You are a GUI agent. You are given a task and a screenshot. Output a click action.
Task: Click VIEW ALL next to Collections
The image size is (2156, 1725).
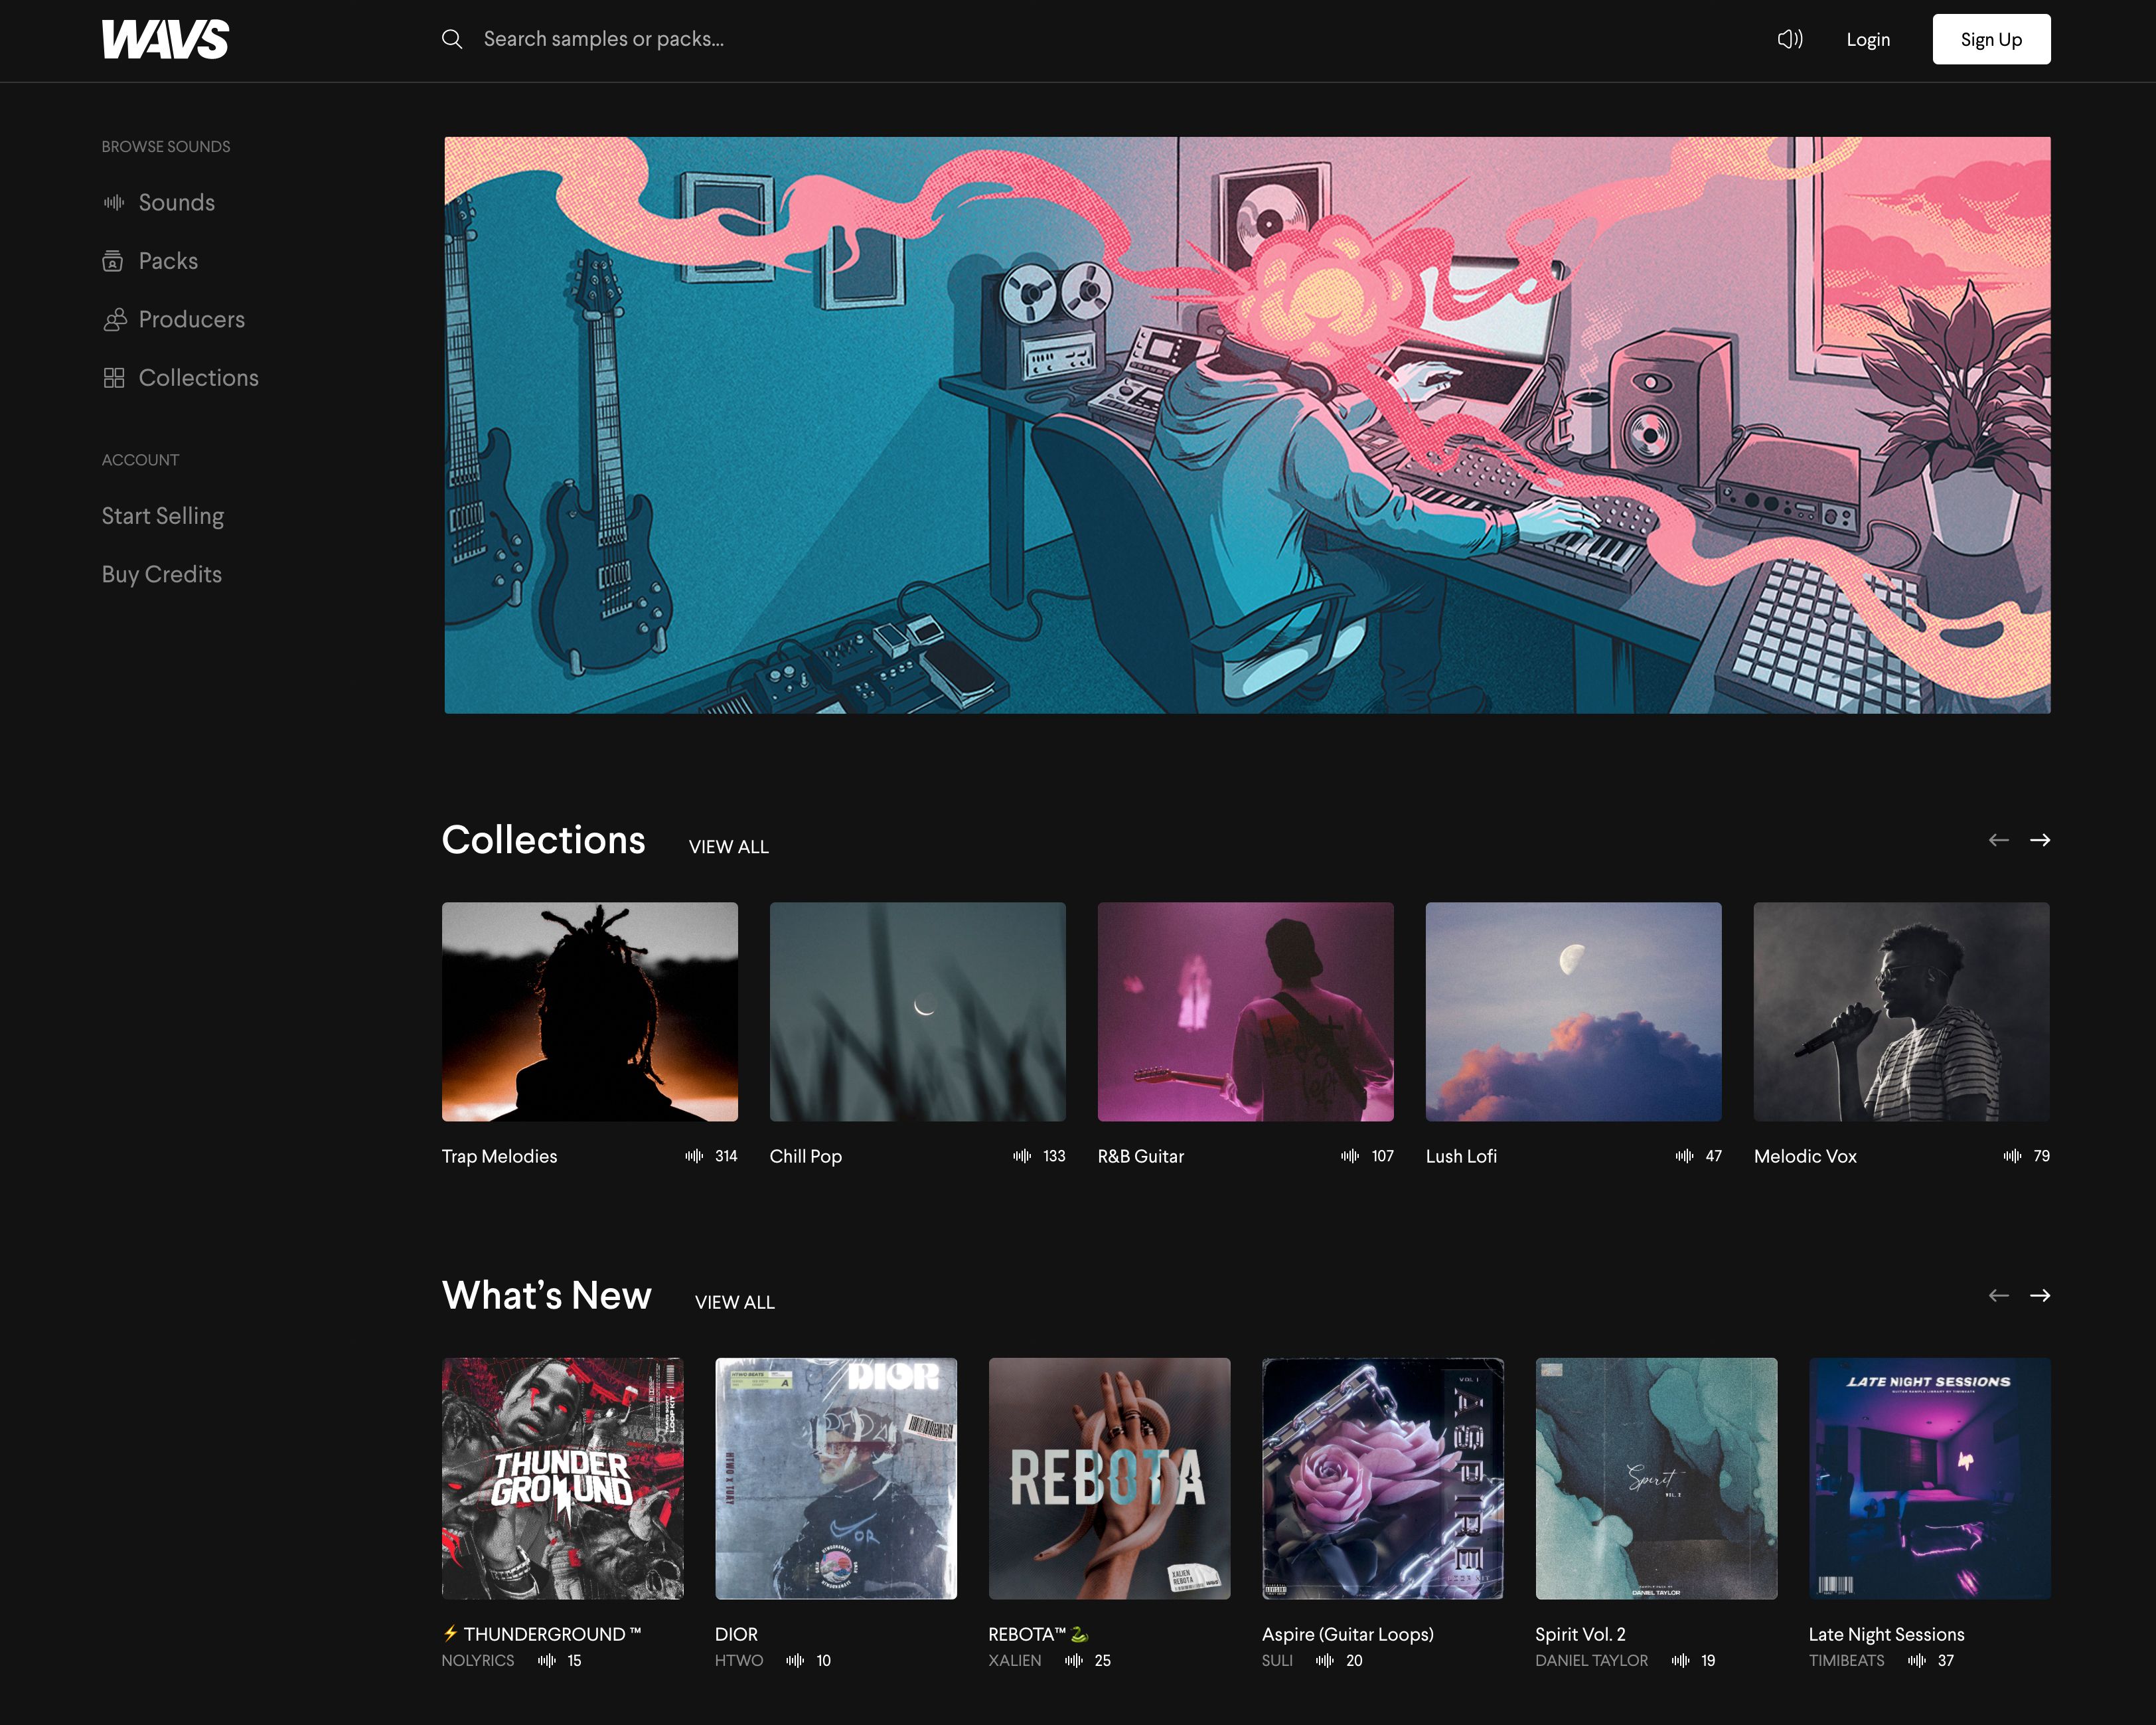728,847
